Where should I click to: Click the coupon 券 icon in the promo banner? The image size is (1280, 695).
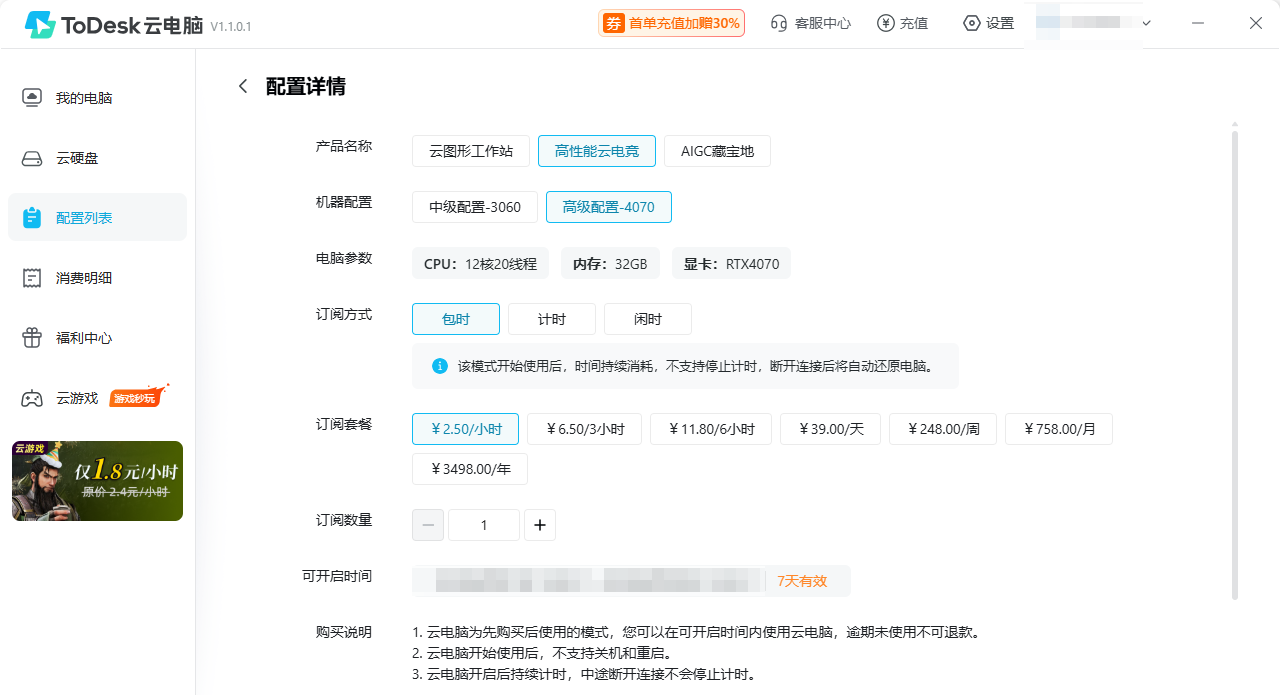(x=614, y=23)
